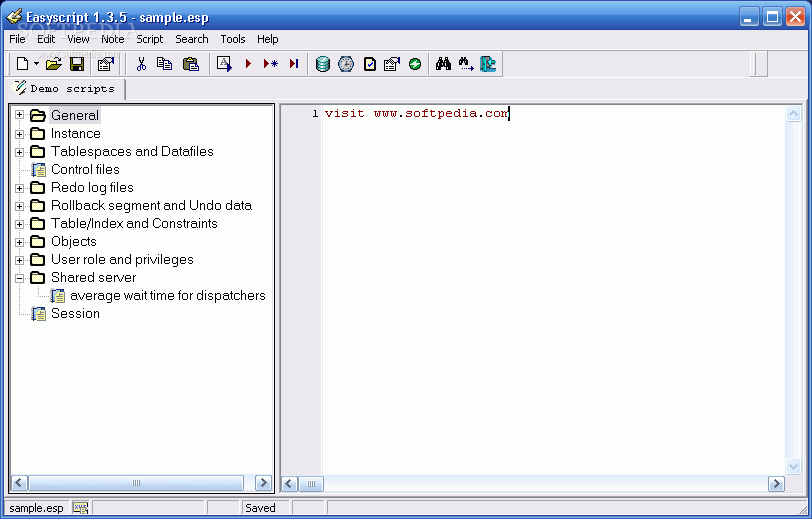This screenshot has width=812, height=519.
Task: Expand the General folder node
Action: point(20,115)
